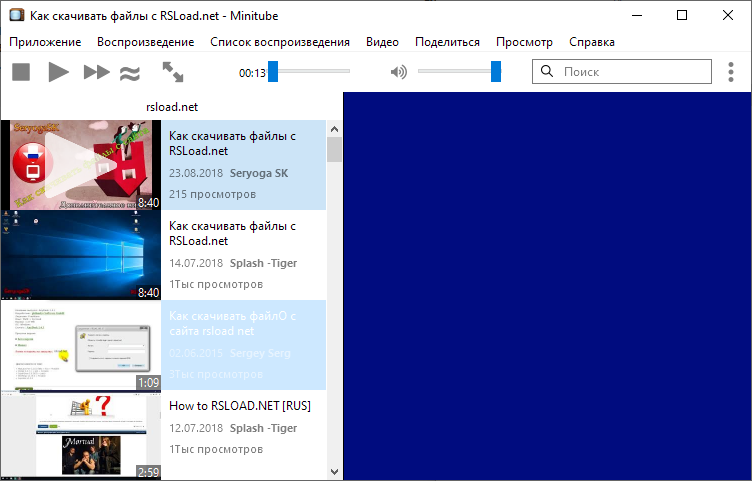Open the Воспроизведение menu
Image resolution: width=752 pixels, height=481 pixels.
[145, 42]
